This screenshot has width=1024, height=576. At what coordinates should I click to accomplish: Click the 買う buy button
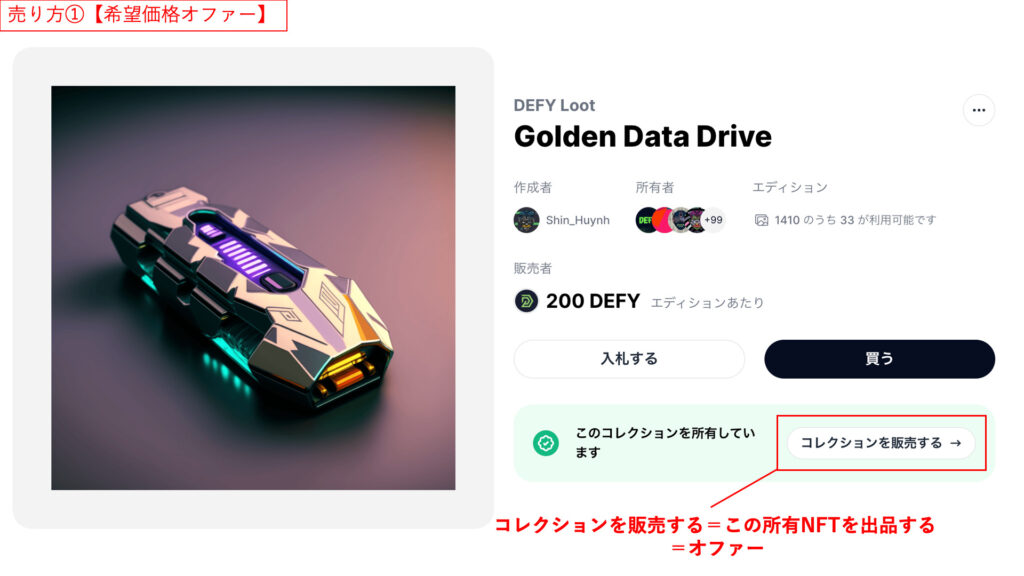(x=879, y=359)
